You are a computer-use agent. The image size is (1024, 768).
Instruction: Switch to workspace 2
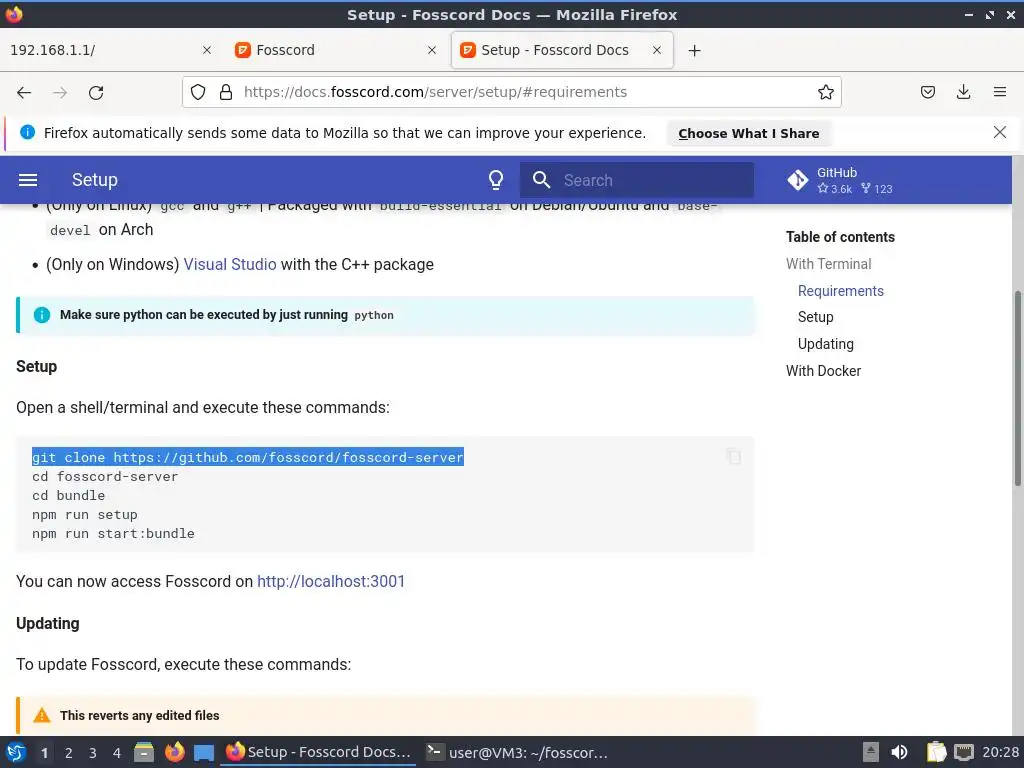(x=69, y=753)
